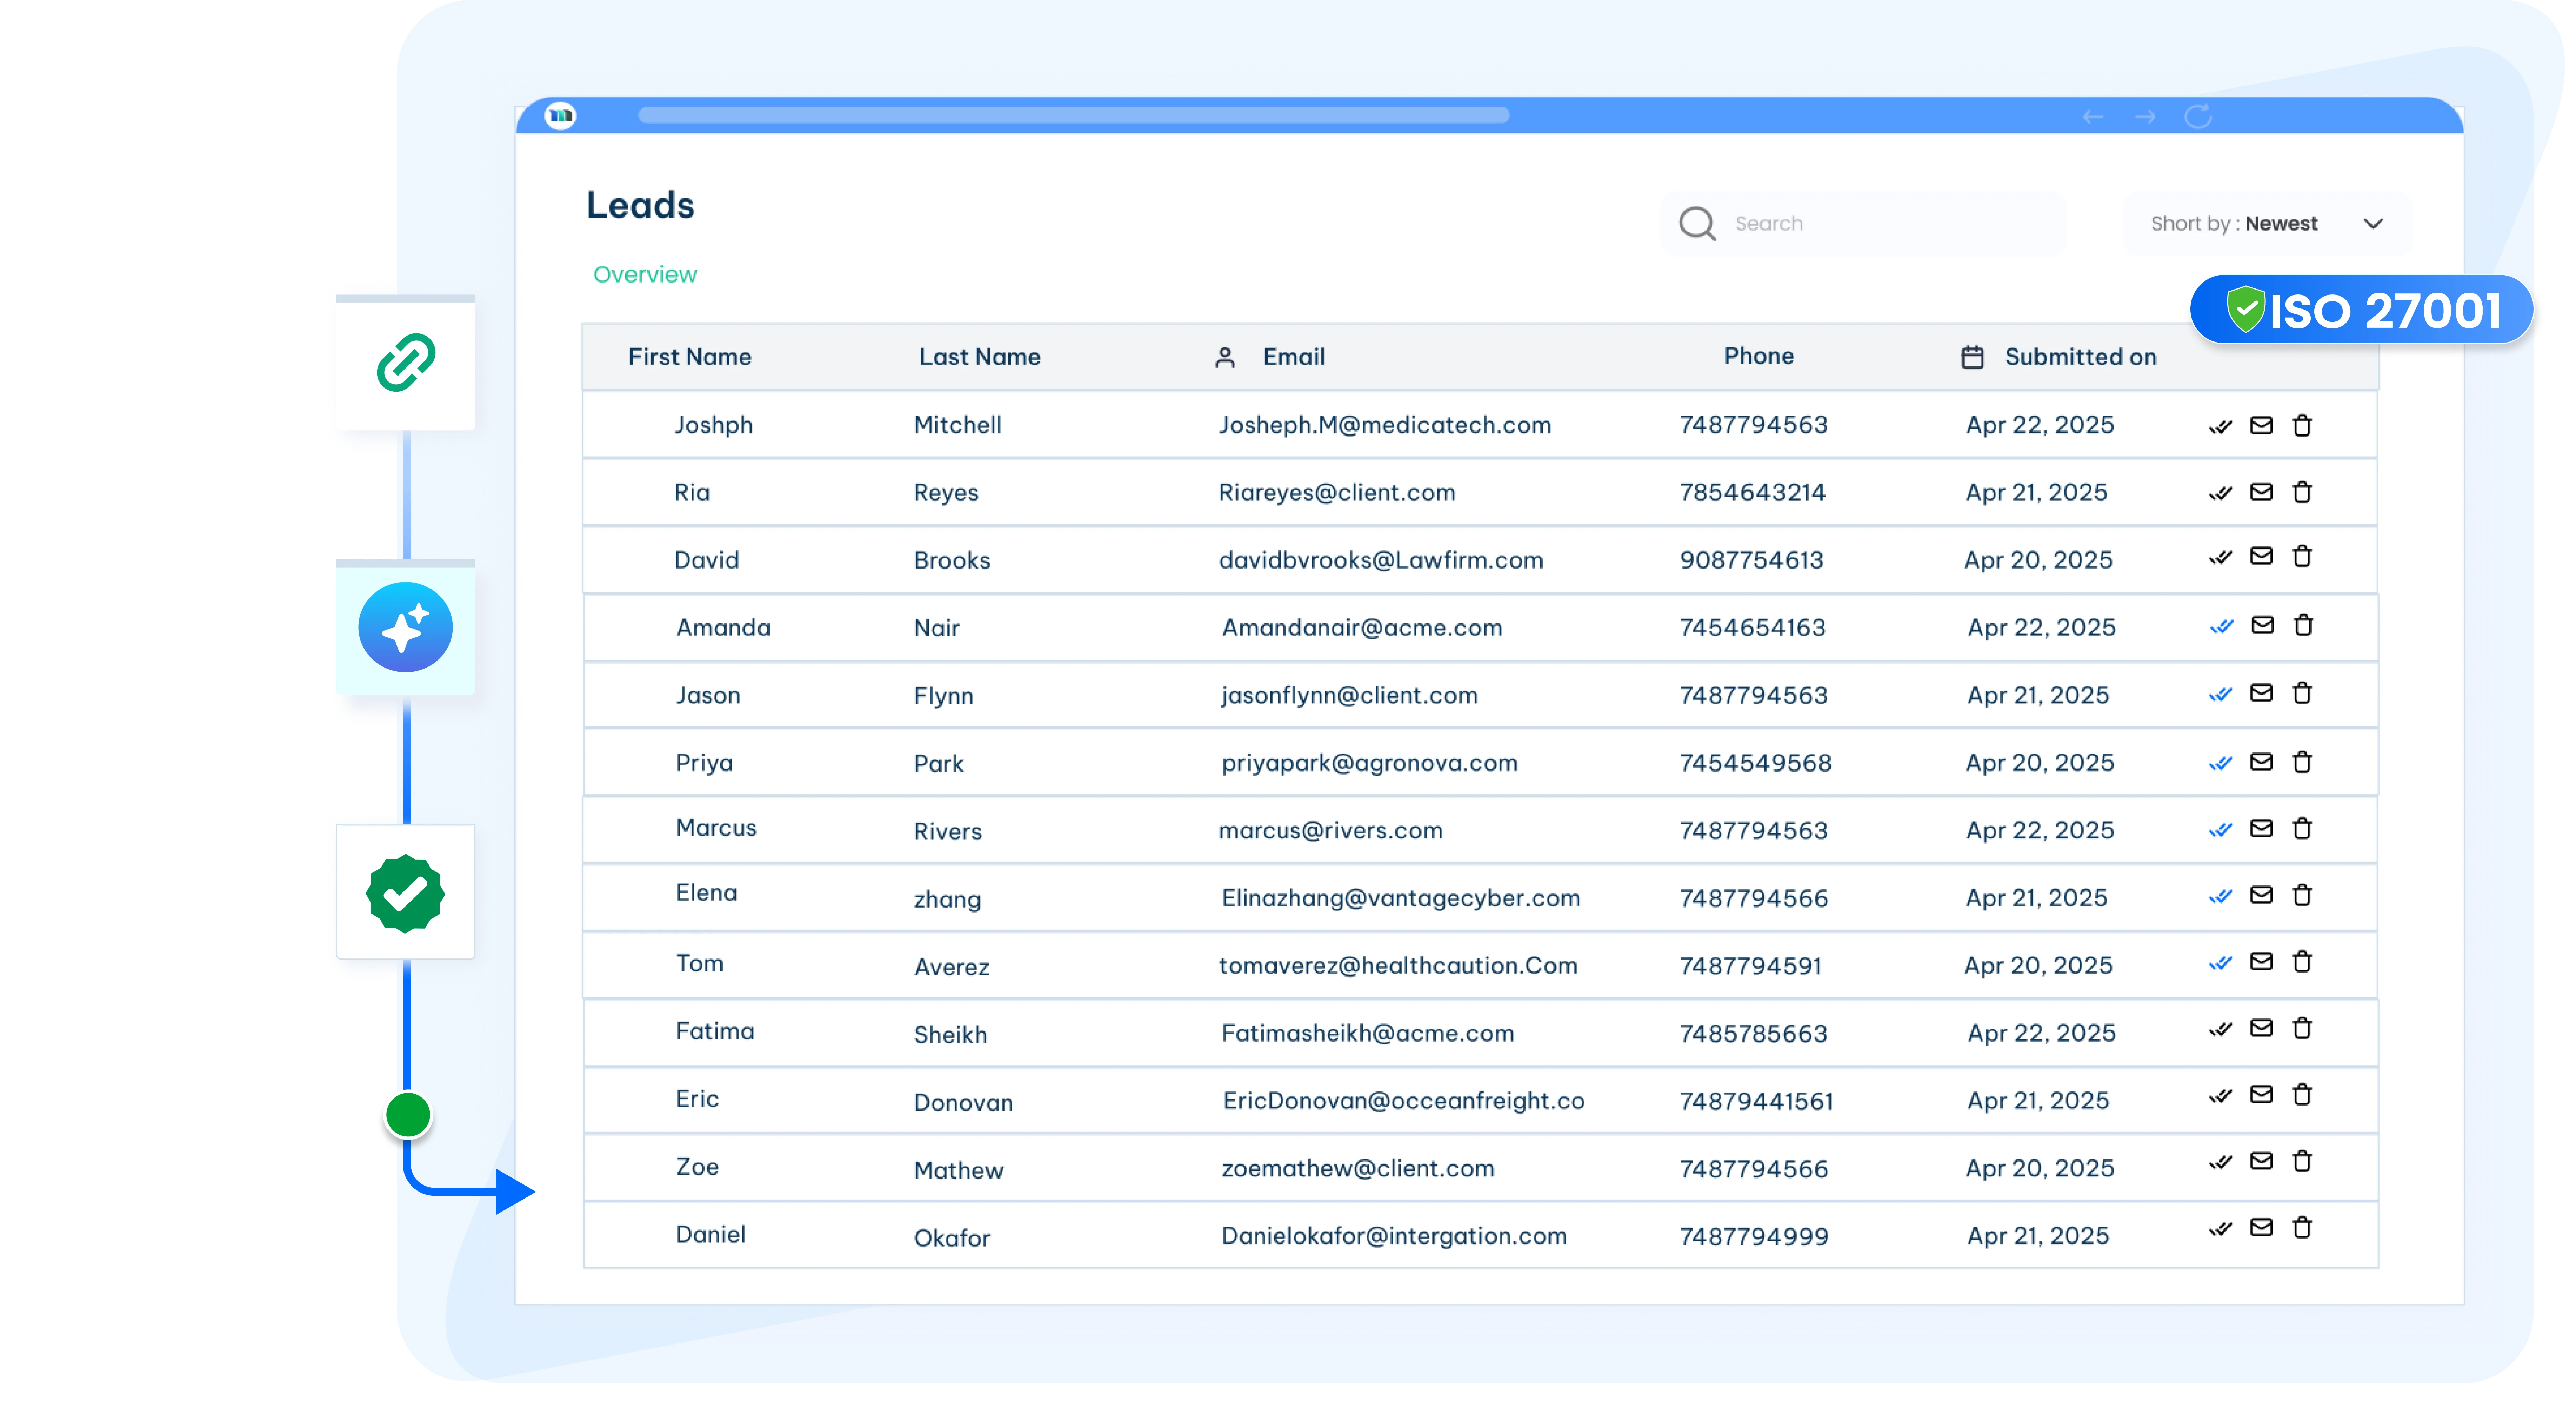2576x1407 pixels.
Task: Email Zoe Mathew with envelope icon
Action: pyautogui.click(x=2261, y=1161)
